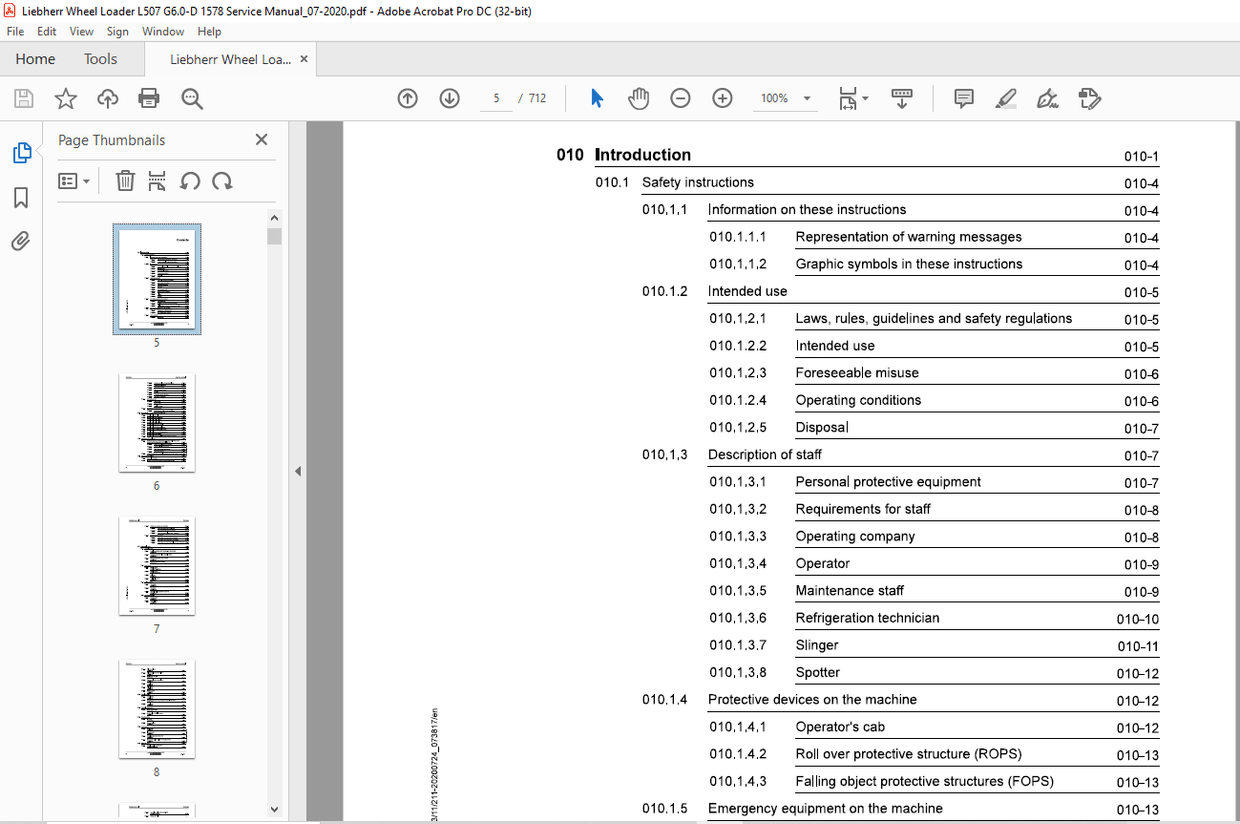Activate the Selection tool
The image size is (1240, 824).
[x=597, y=98]
